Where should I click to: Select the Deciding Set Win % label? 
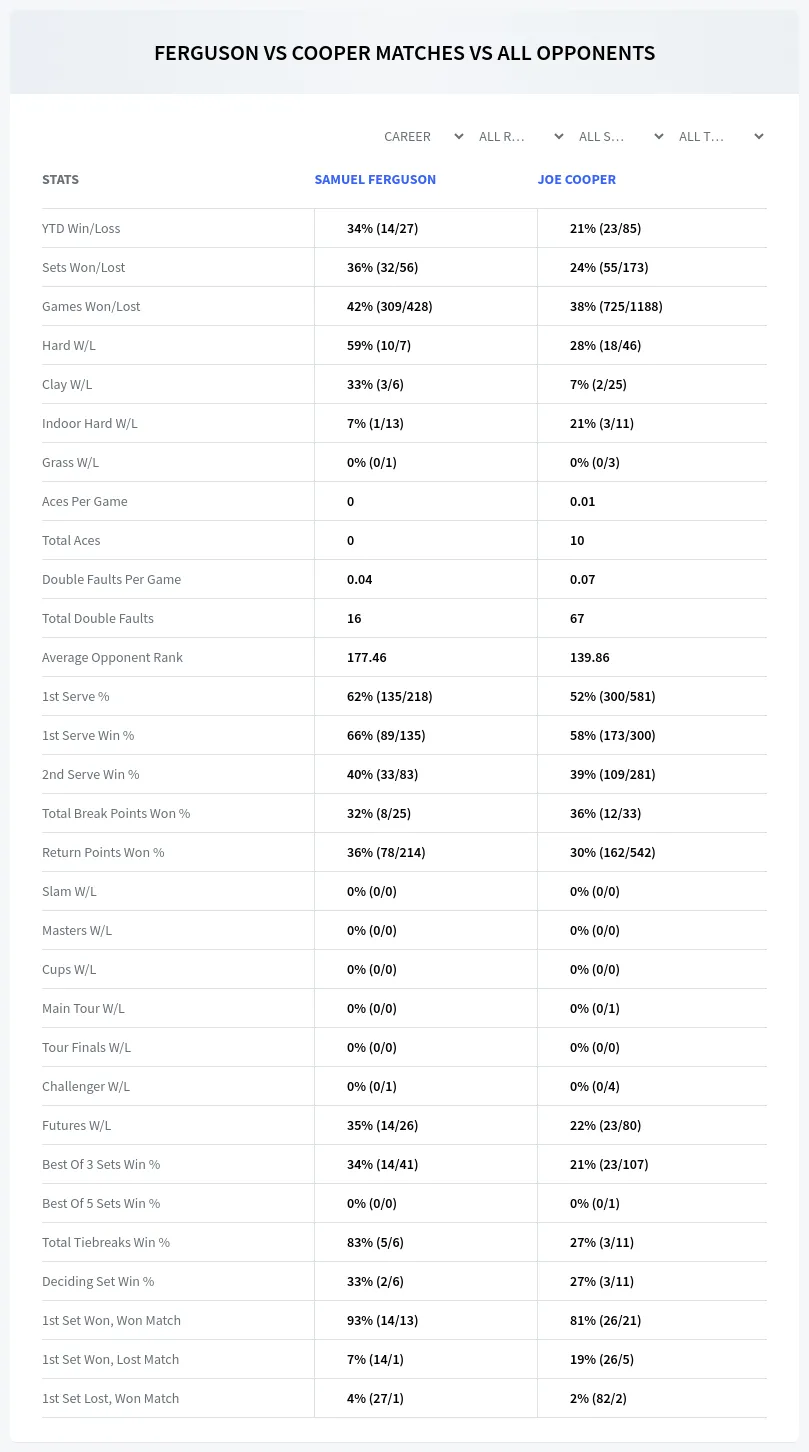98,1281
